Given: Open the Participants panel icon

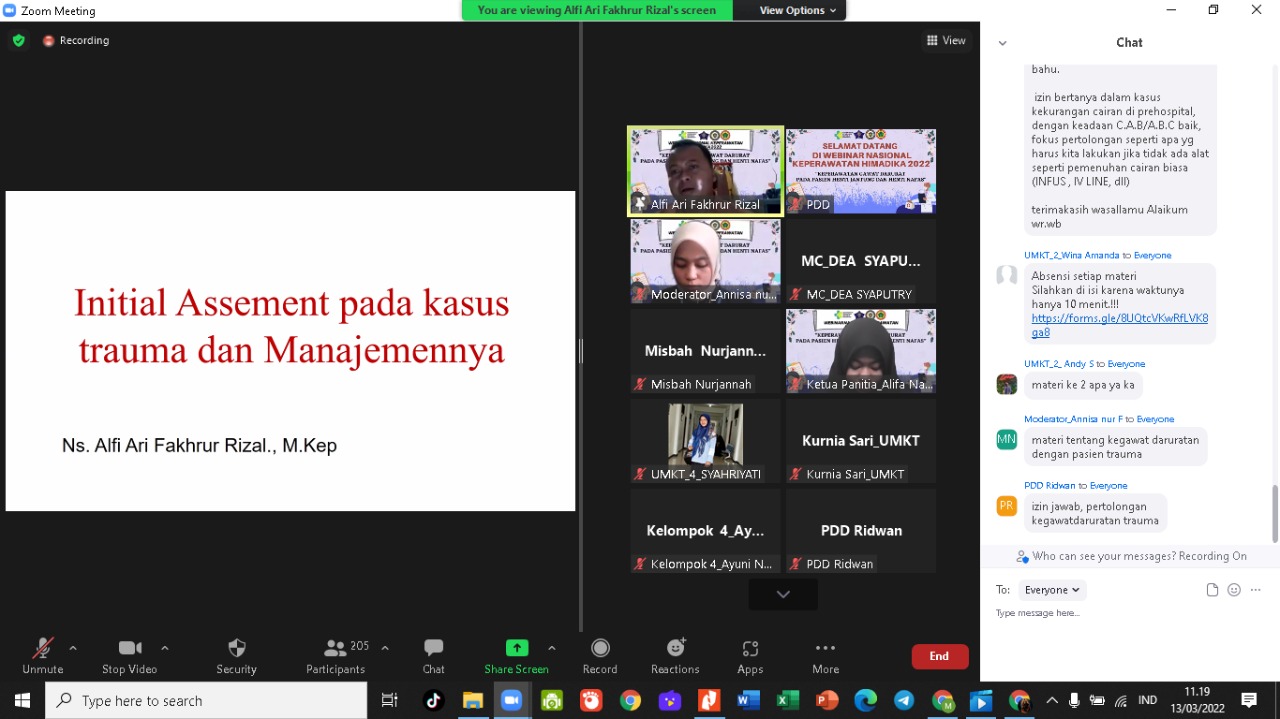Looking at the screenshot, I should point(335,648).
